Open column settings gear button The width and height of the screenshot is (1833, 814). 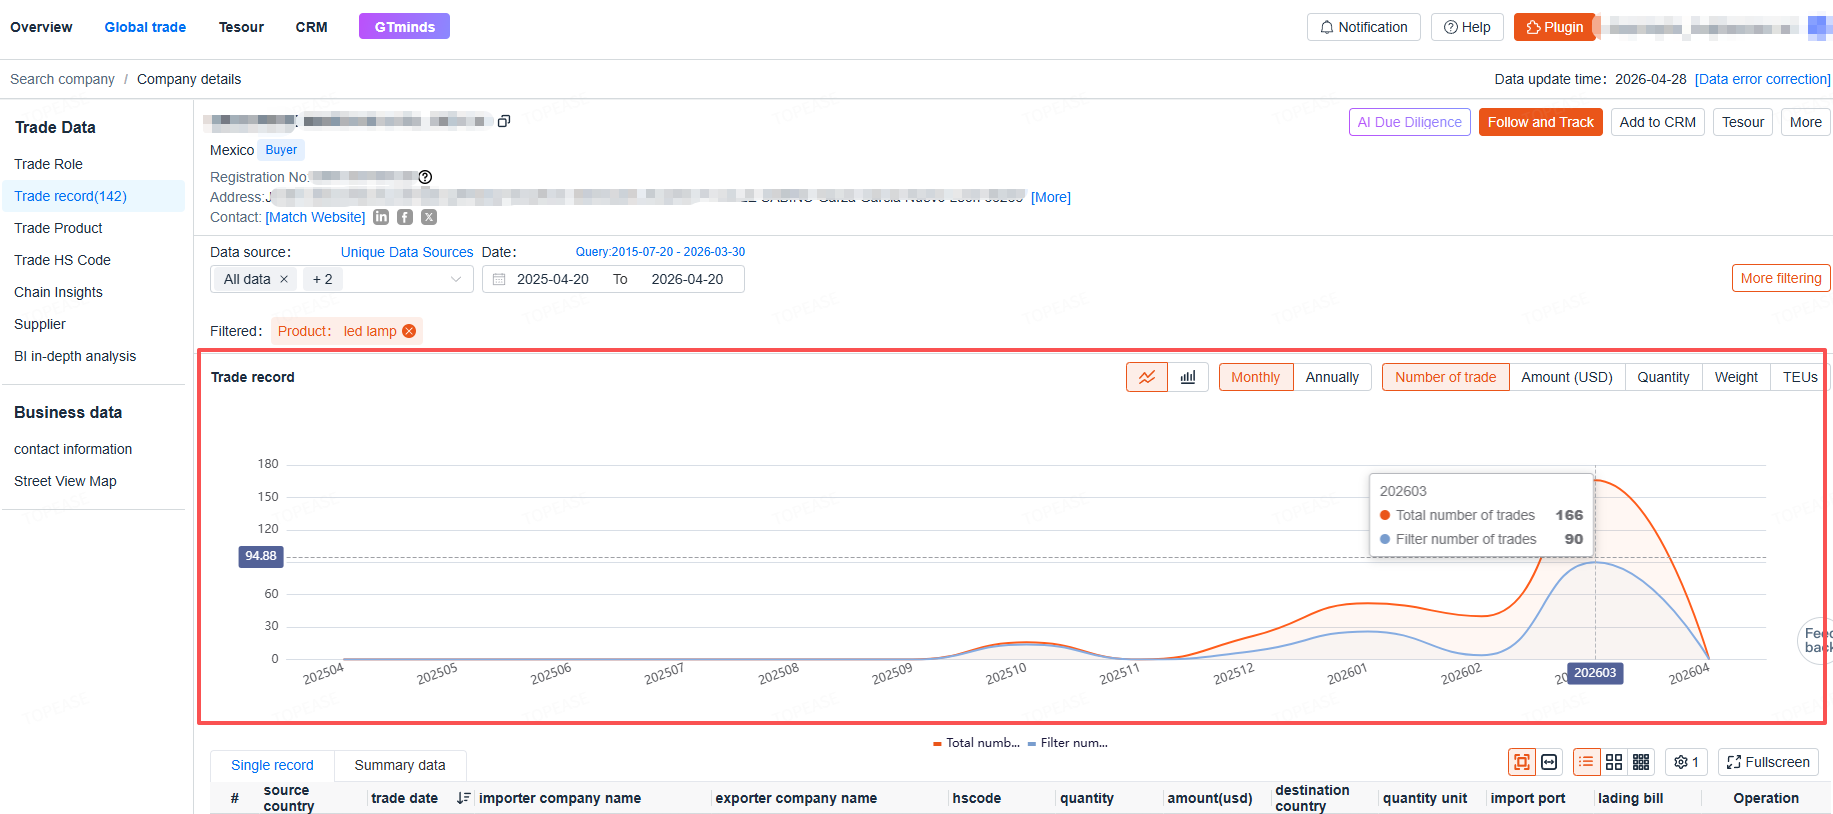[1686, 762]
